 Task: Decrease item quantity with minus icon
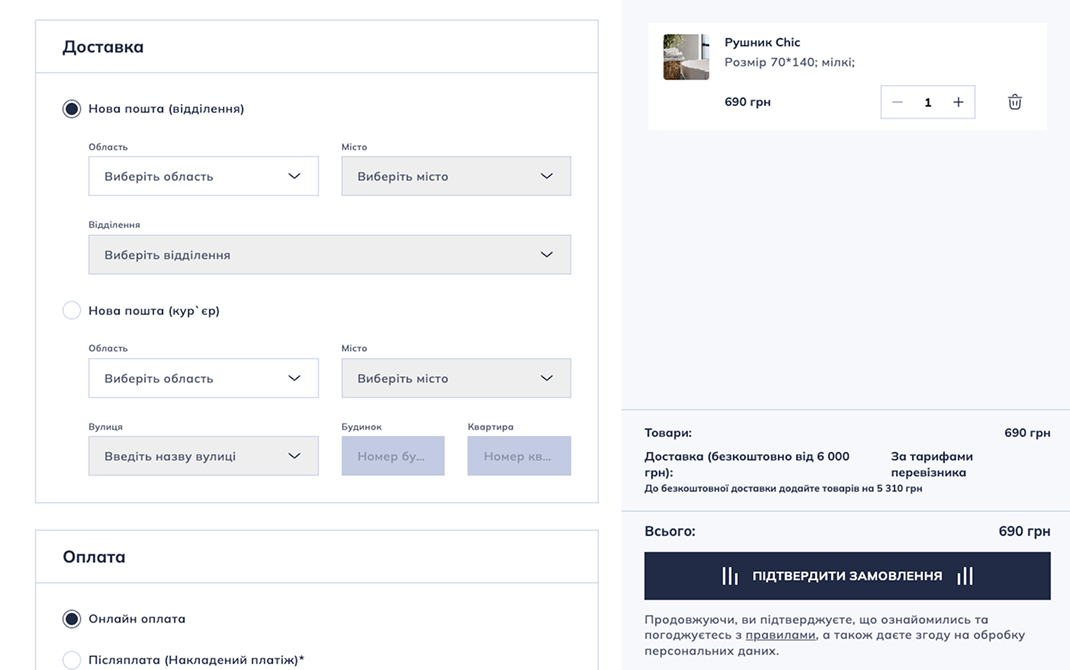(897, 102)
